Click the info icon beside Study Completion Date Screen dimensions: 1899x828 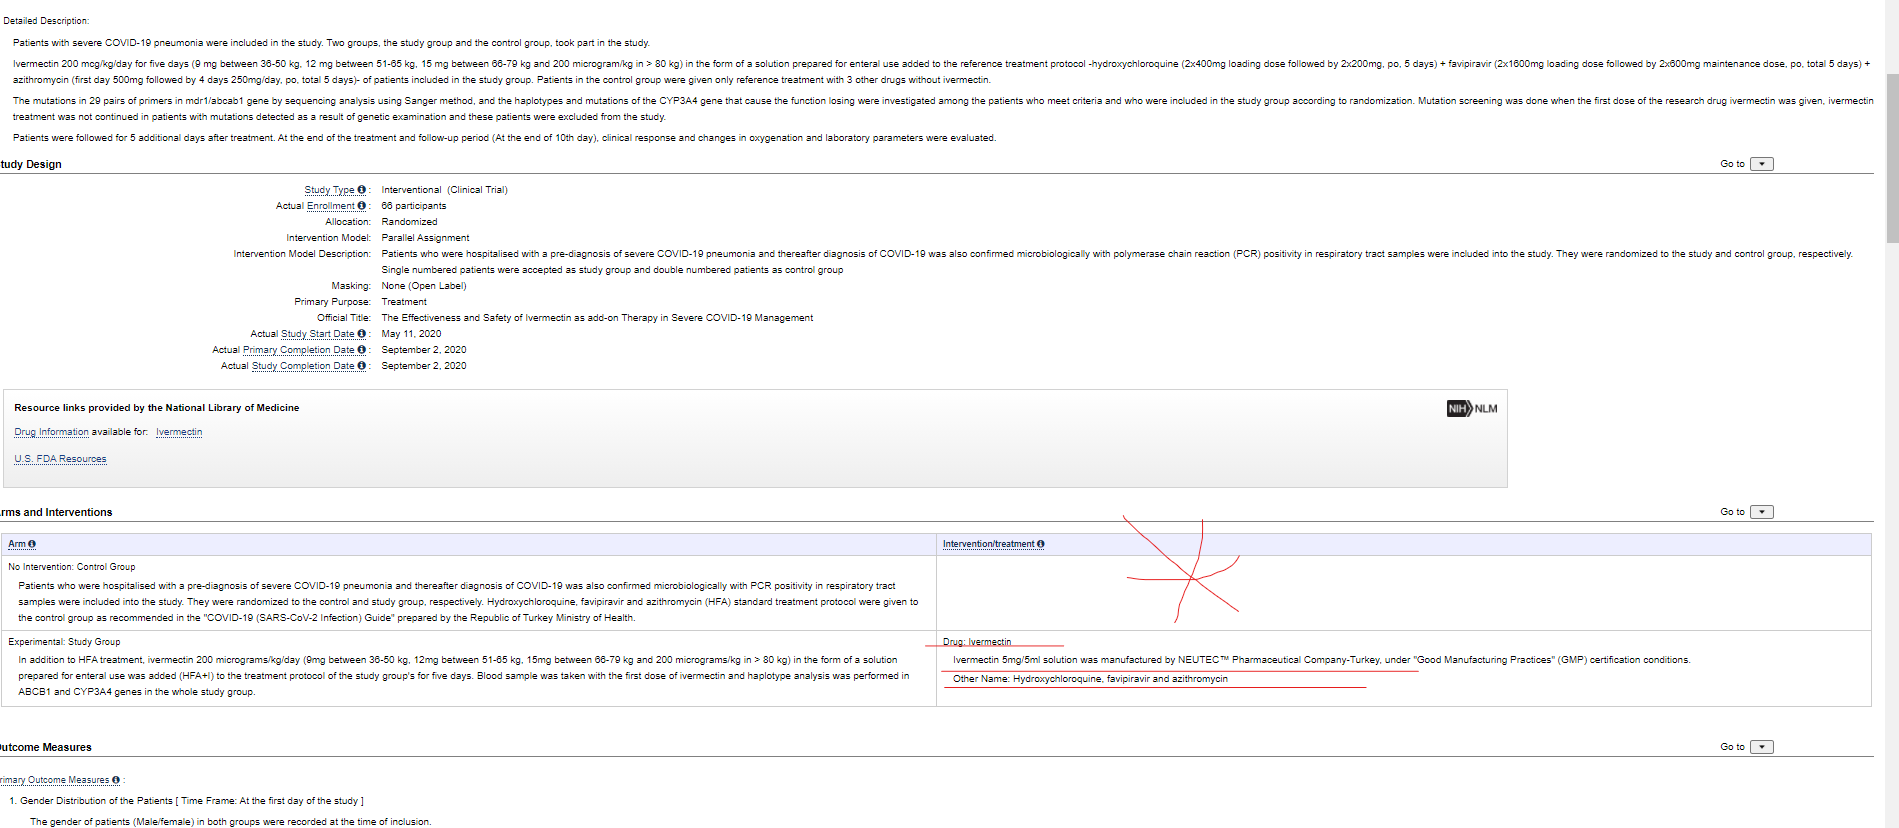(361, 366)
